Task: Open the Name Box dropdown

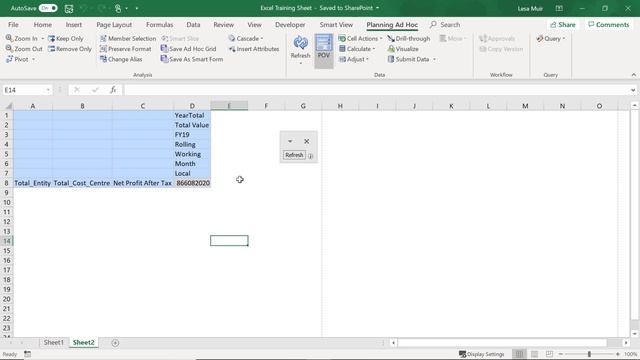Action: [x=48, y=90]
